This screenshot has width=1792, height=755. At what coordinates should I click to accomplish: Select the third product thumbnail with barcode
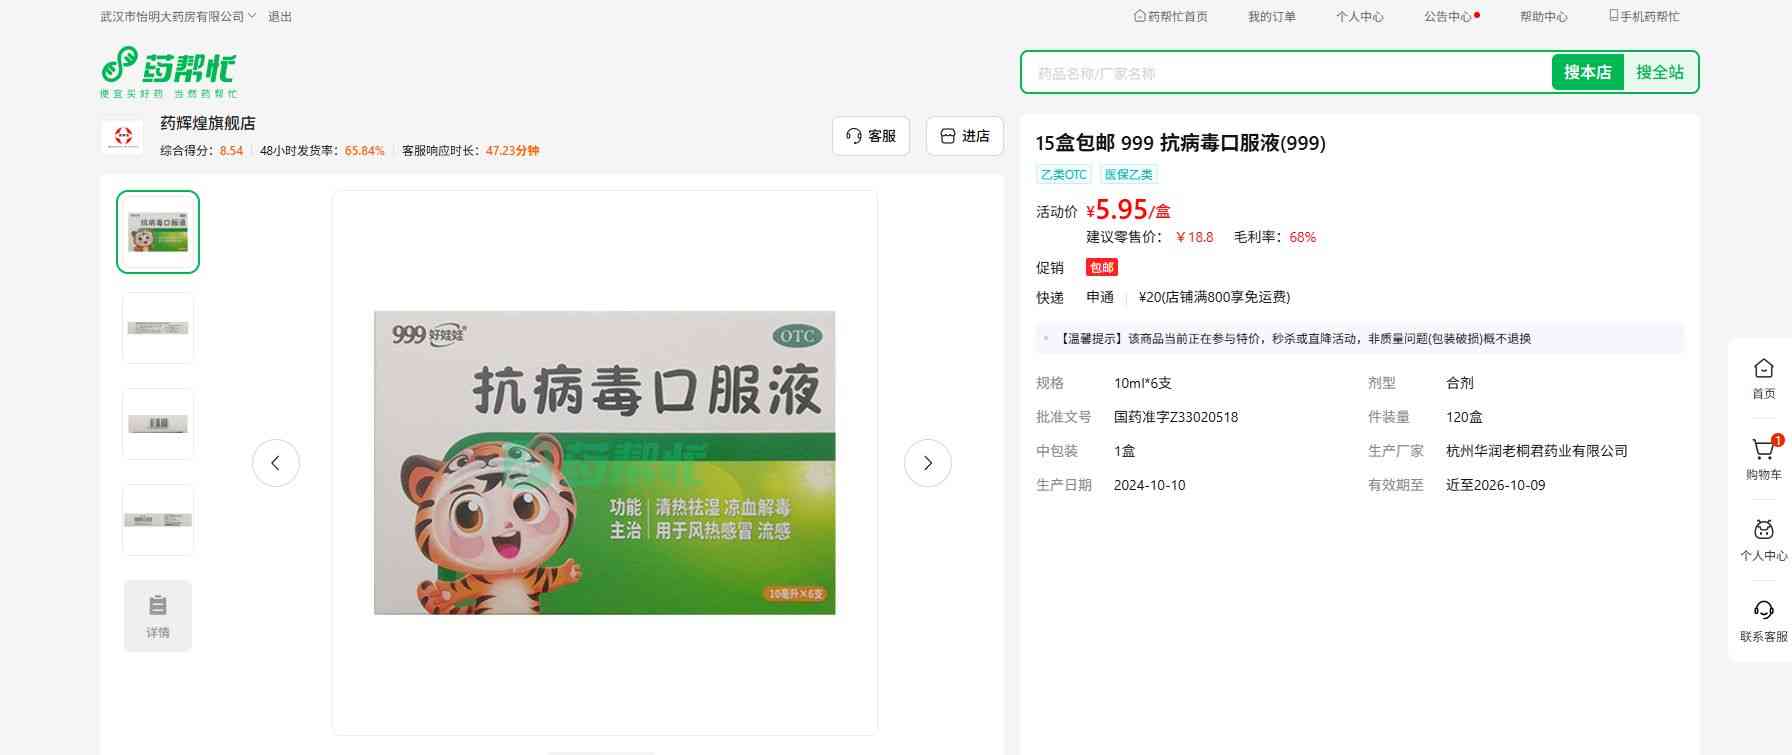point(158,424)
